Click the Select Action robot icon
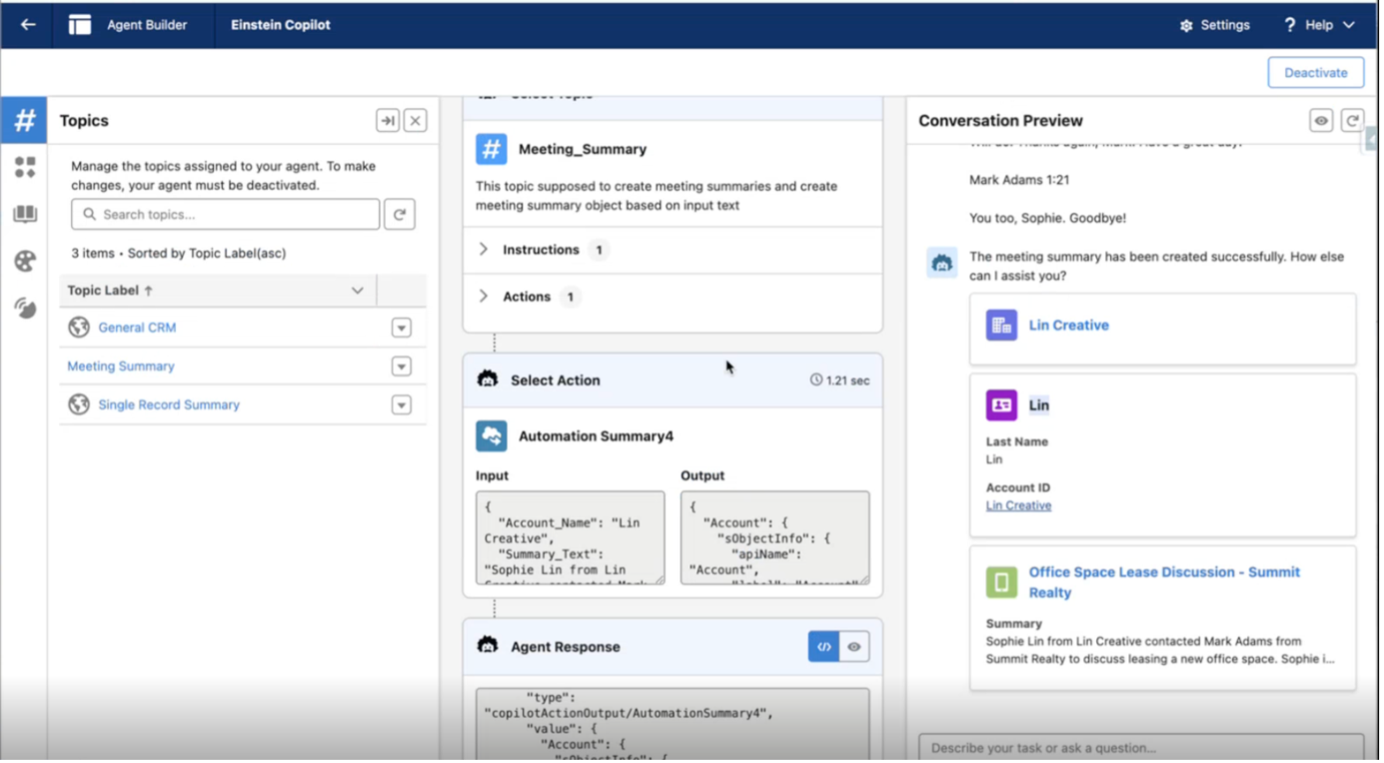This screenshot has height=763, width=1384. tap(489, 381)
